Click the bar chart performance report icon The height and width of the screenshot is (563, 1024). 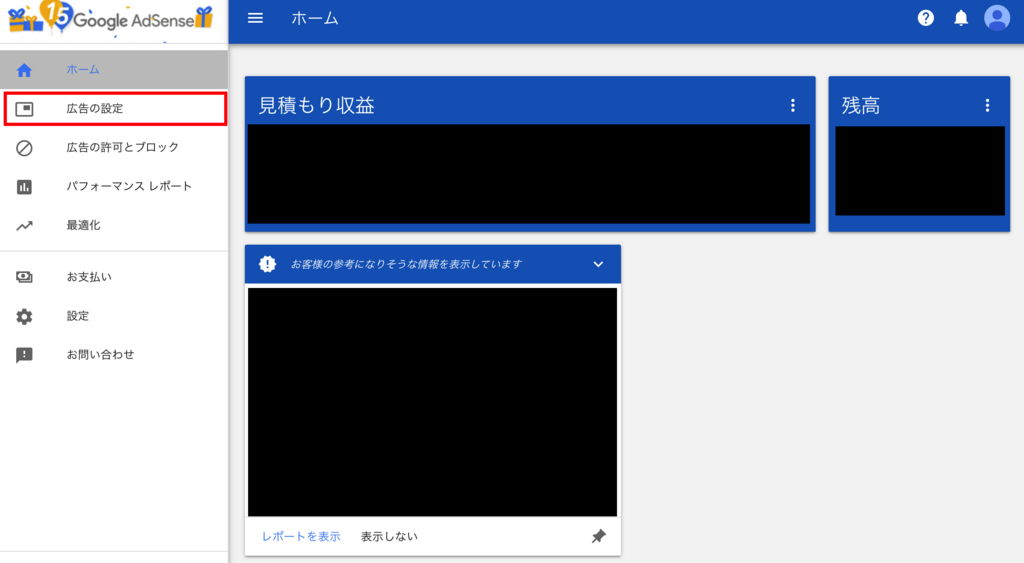tap(24, 187)
